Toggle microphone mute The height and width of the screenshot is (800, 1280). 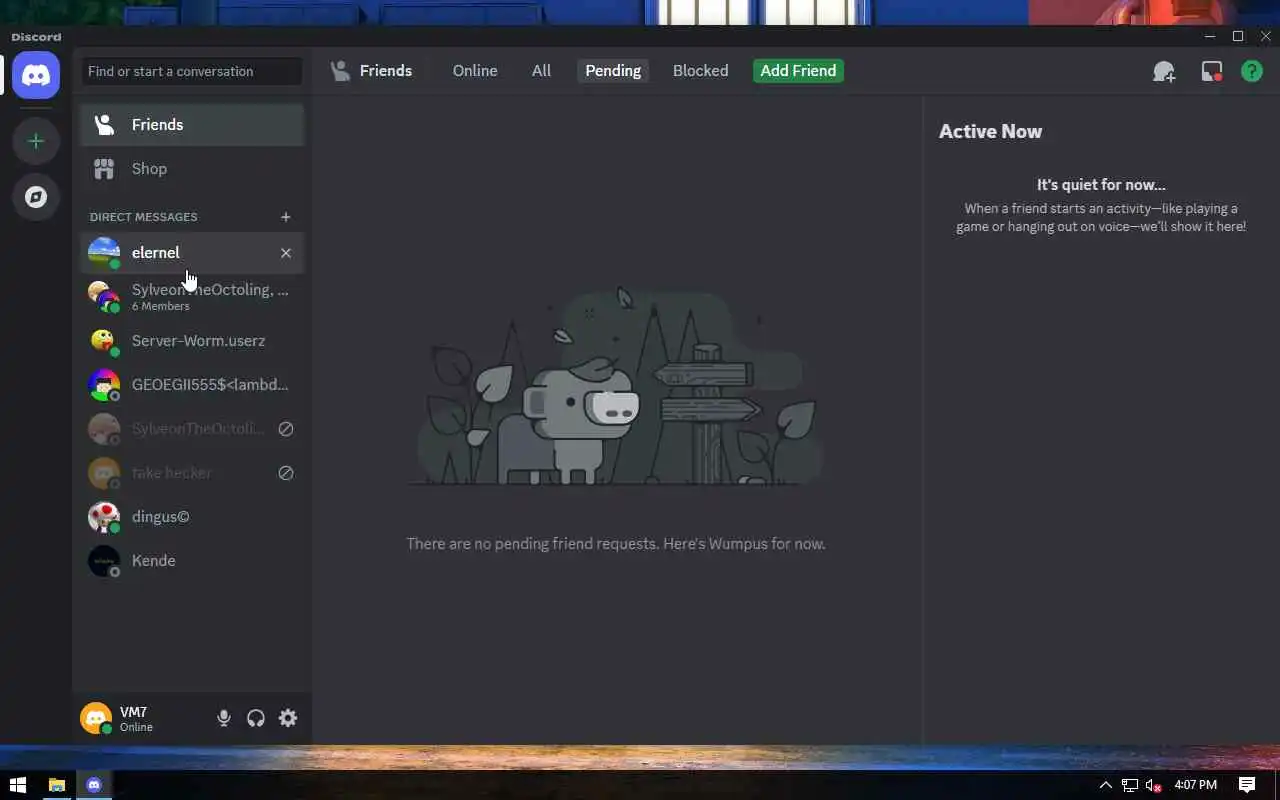coord(224,718)
